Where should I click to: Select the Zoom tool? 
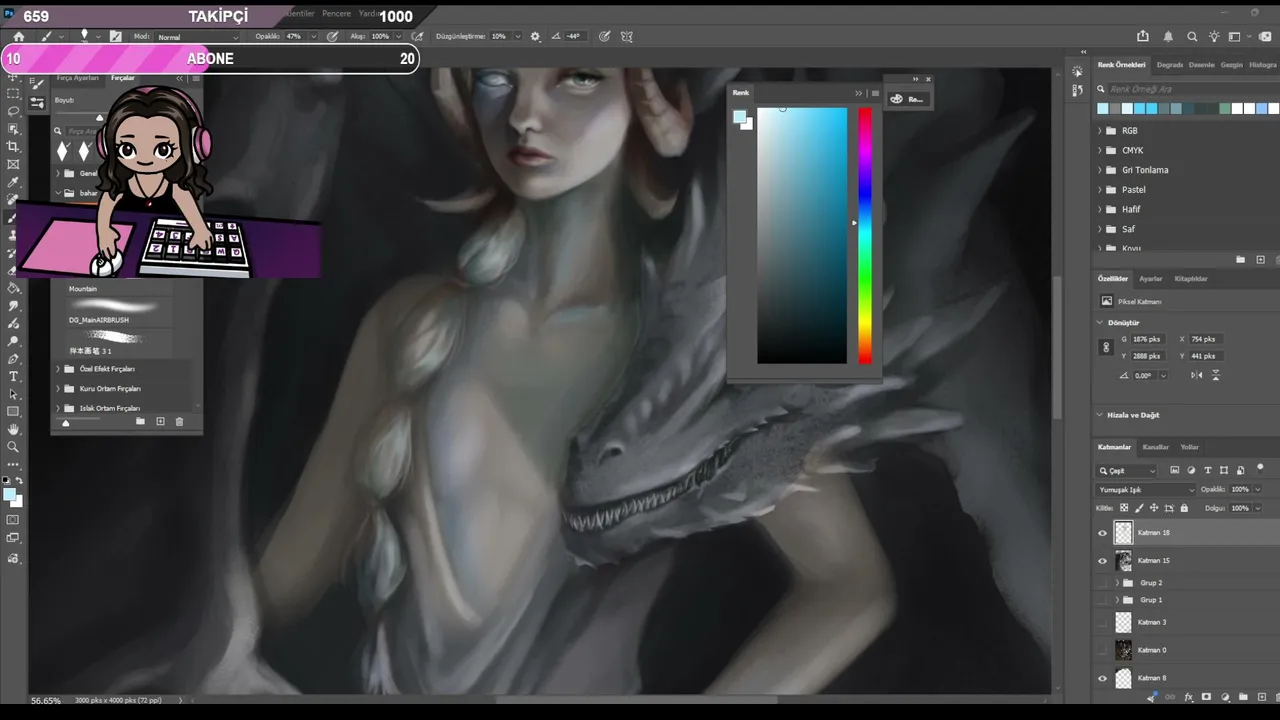14,447
